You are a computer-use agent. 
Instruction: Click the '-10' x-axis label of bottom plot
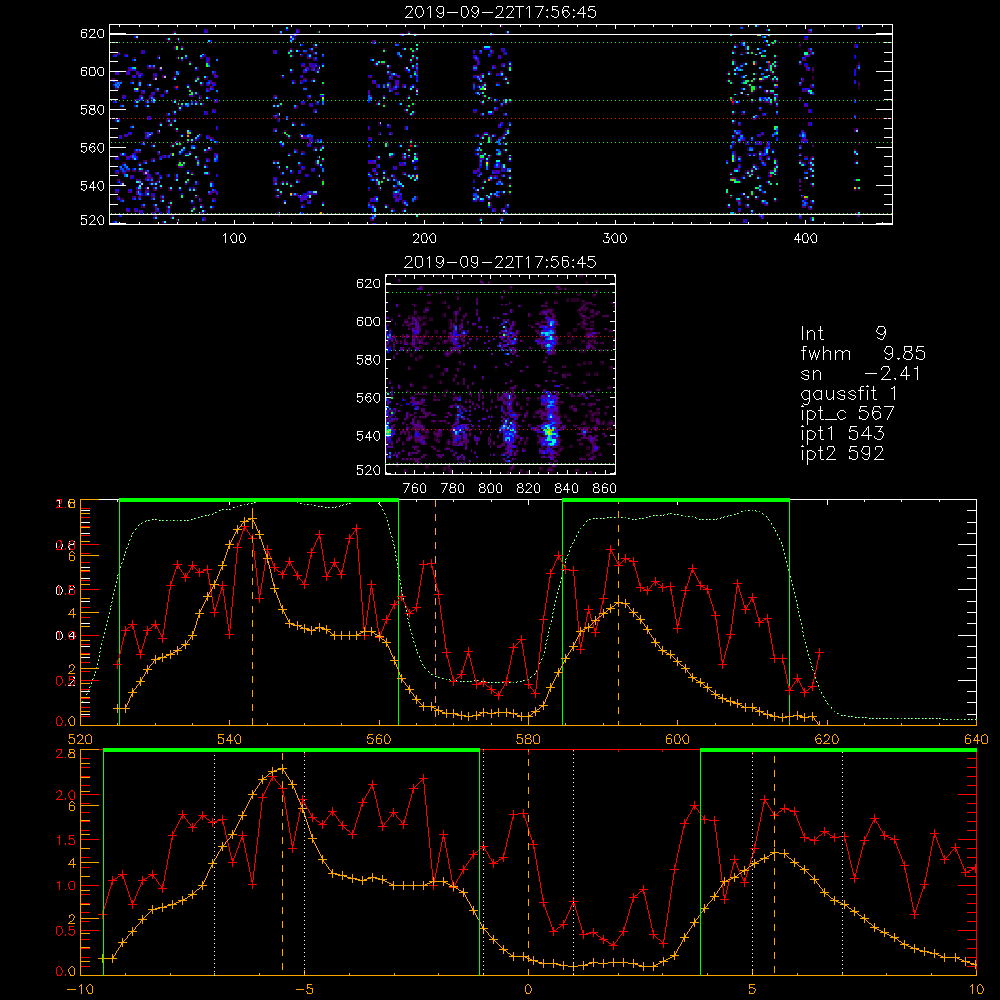click(x=80, y=990)
